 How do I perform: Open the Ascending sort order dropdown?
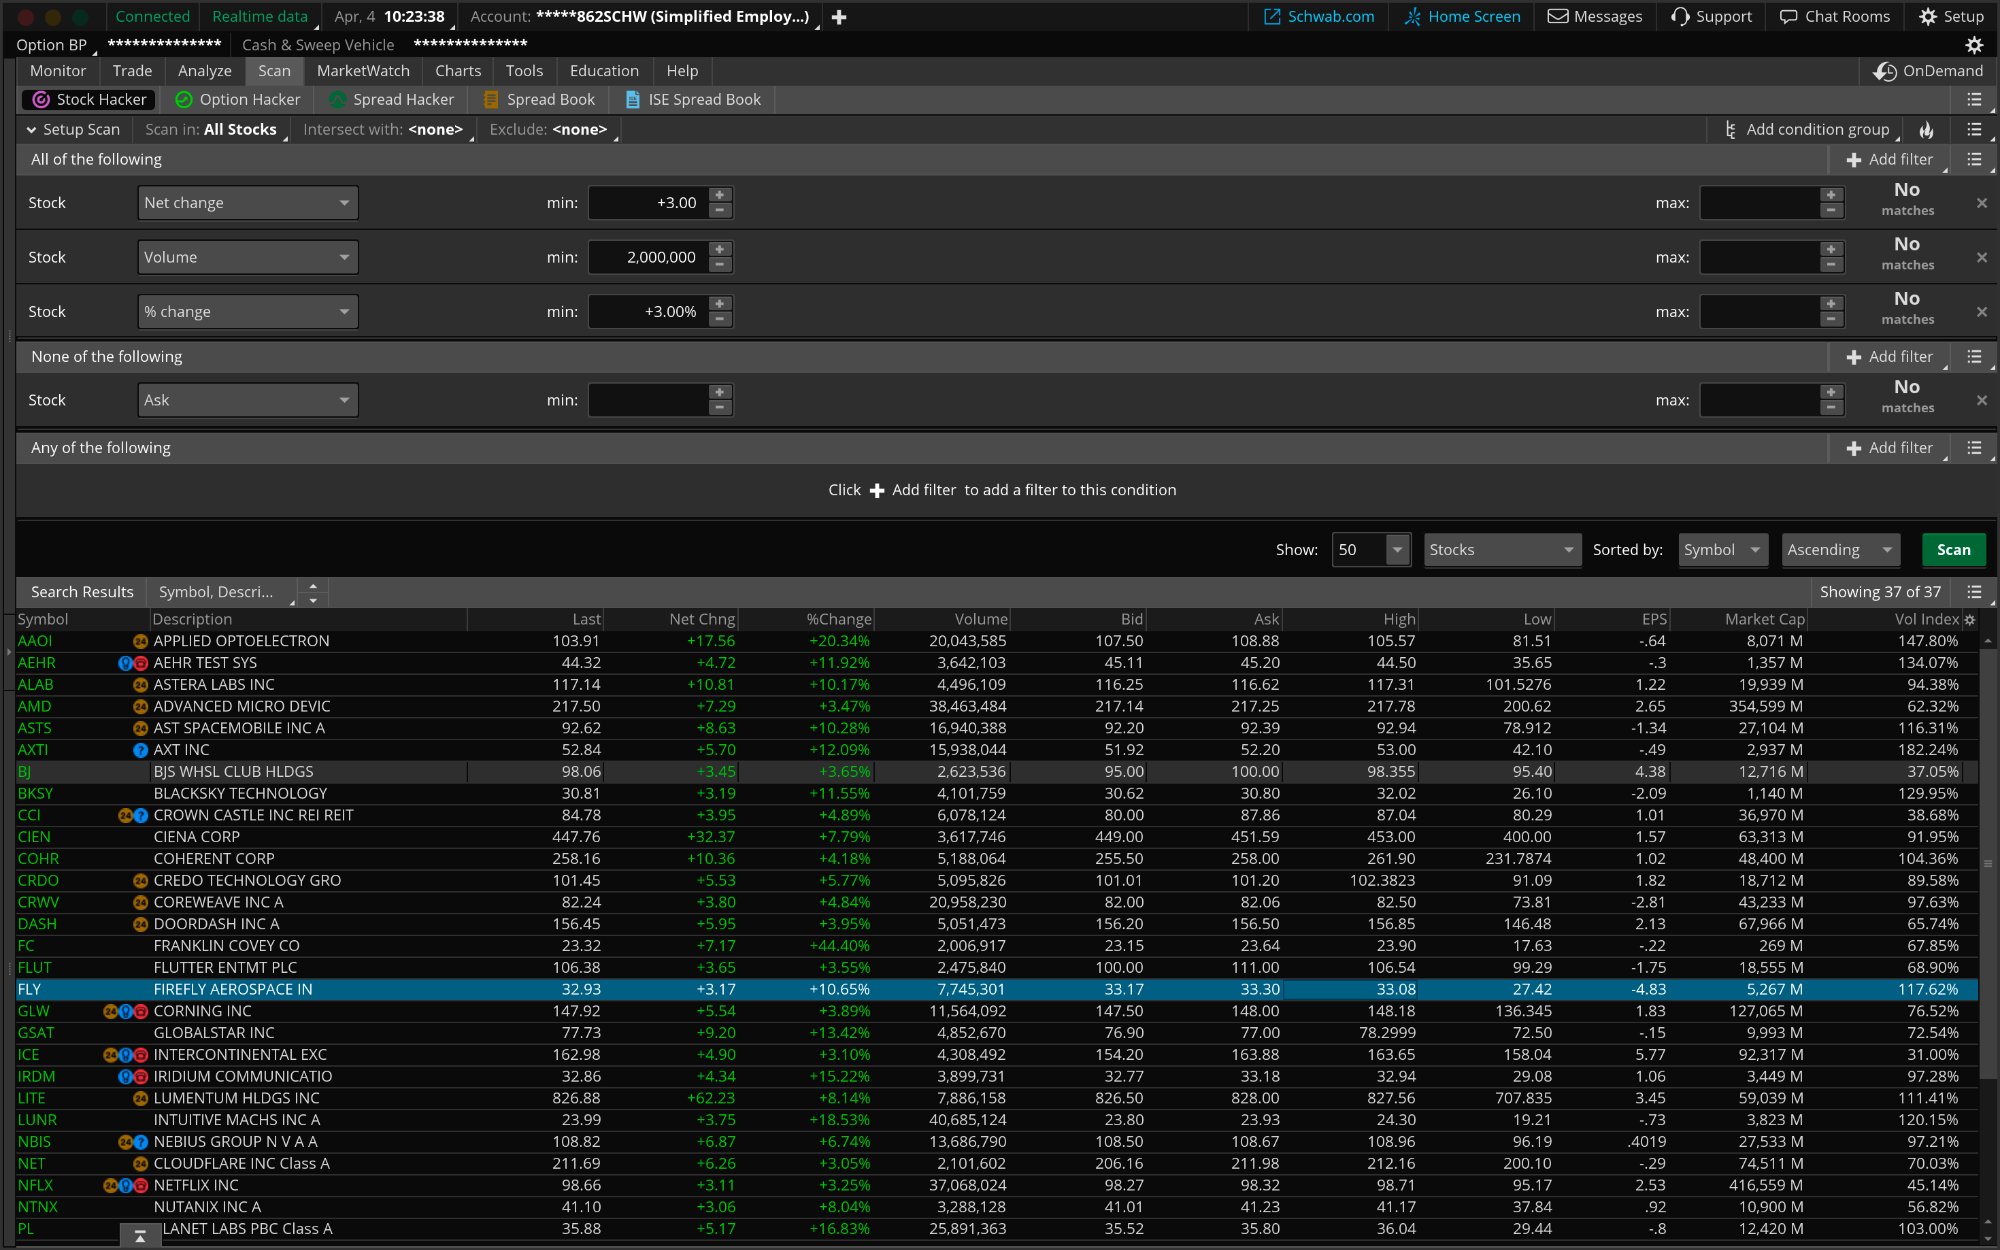[x=1840, y=549]
